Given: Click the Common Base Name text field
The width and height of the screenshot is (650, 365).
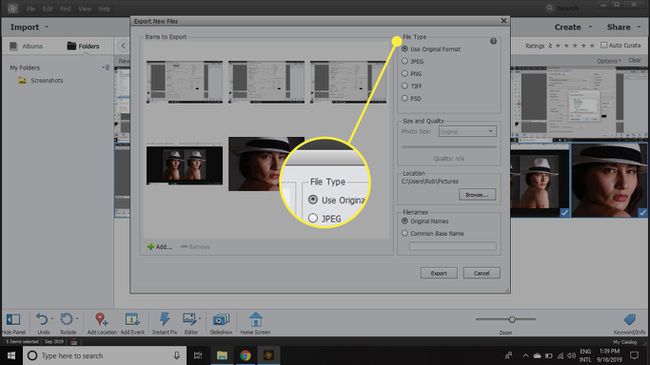Looking at the screenshot, I should click(x=452, y=246).
